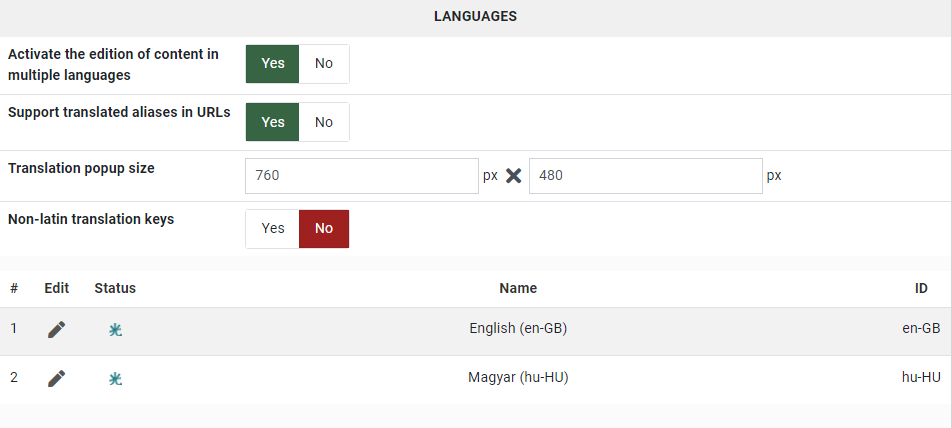Open the English (en-GB) language name

518,328
